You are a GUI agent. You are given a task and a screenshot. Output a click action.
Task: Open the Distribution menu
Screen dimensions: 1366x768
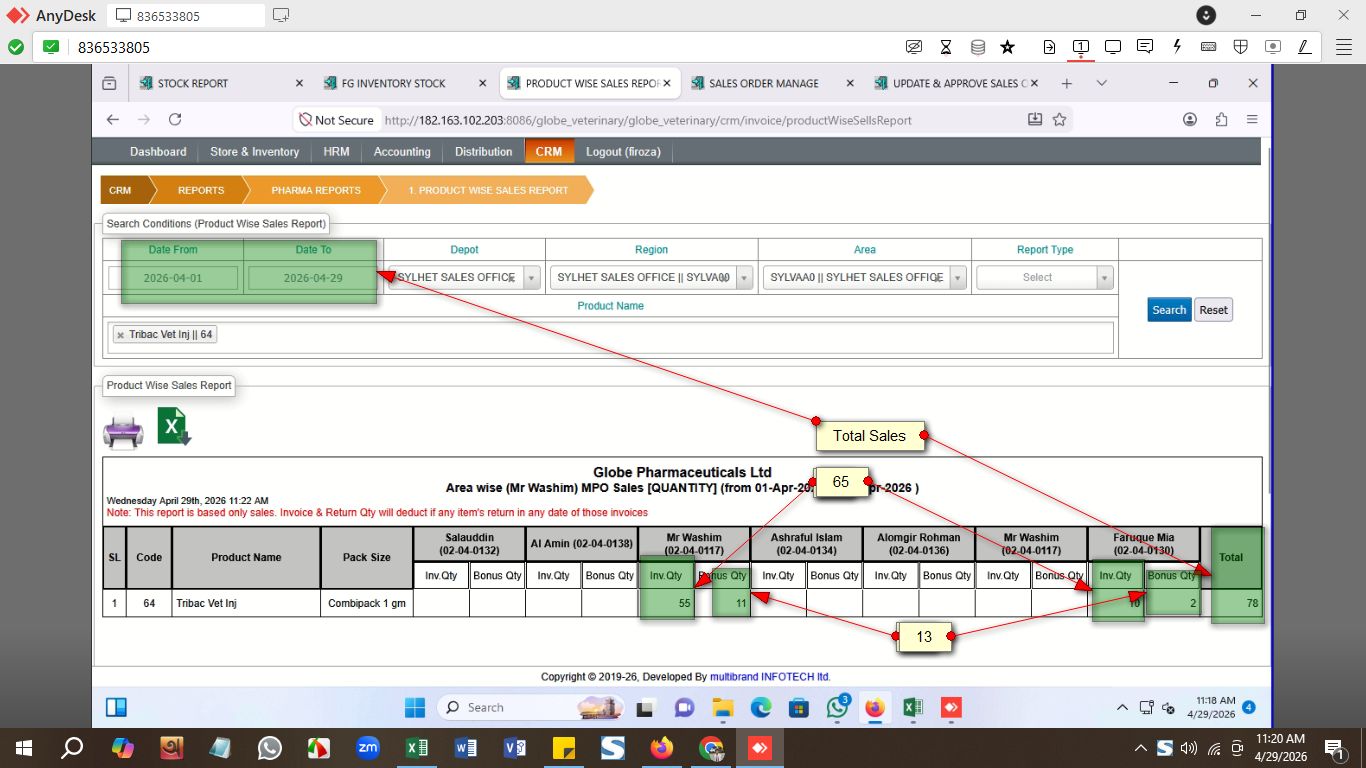click(x=483, y=151)
